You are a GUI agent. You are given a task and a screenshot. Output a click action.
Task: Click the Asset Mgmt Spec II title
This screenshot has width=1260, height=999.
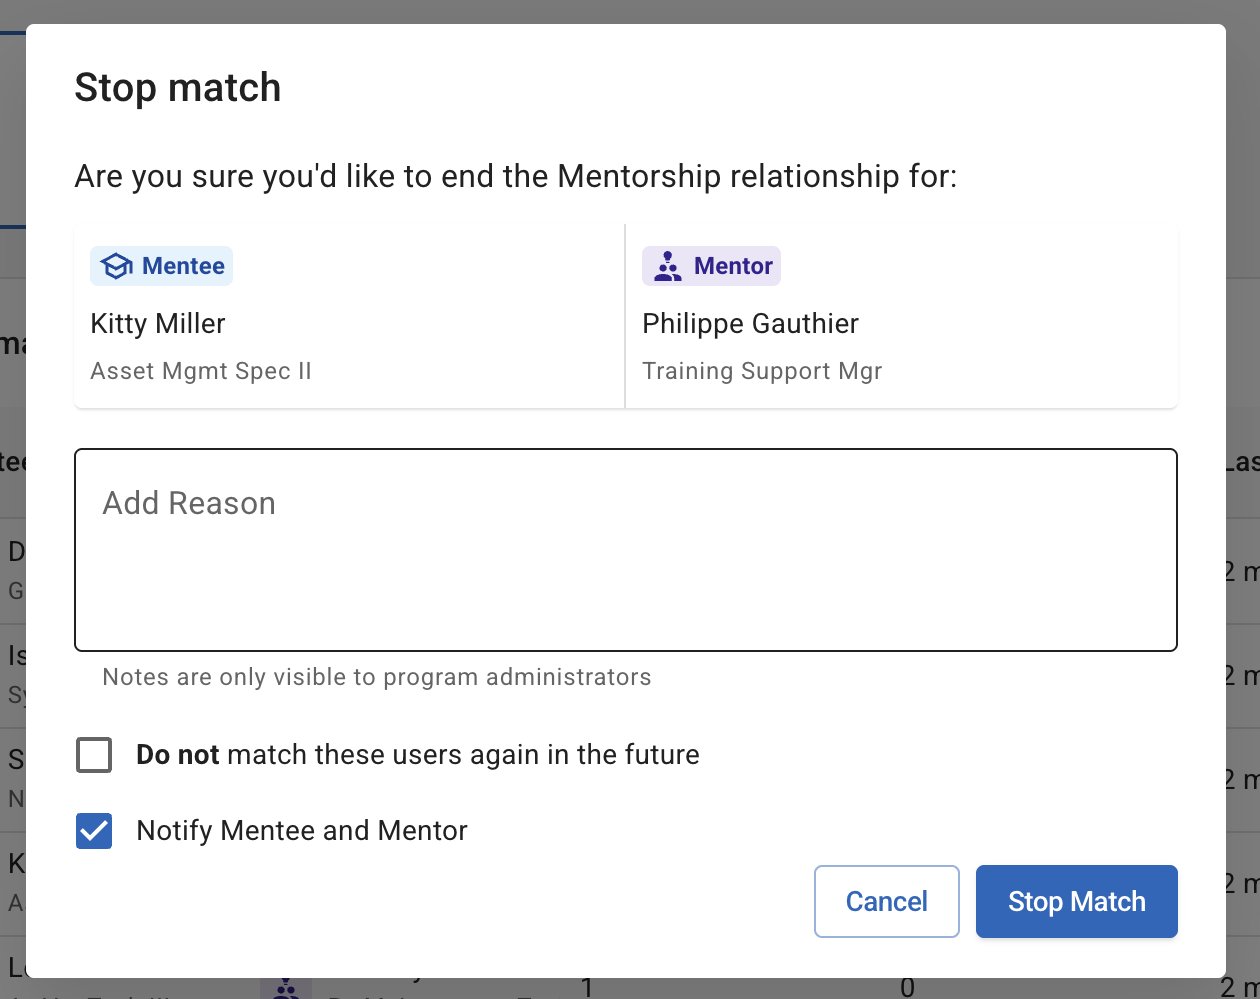pyautogui.click(x=201, y=371)
